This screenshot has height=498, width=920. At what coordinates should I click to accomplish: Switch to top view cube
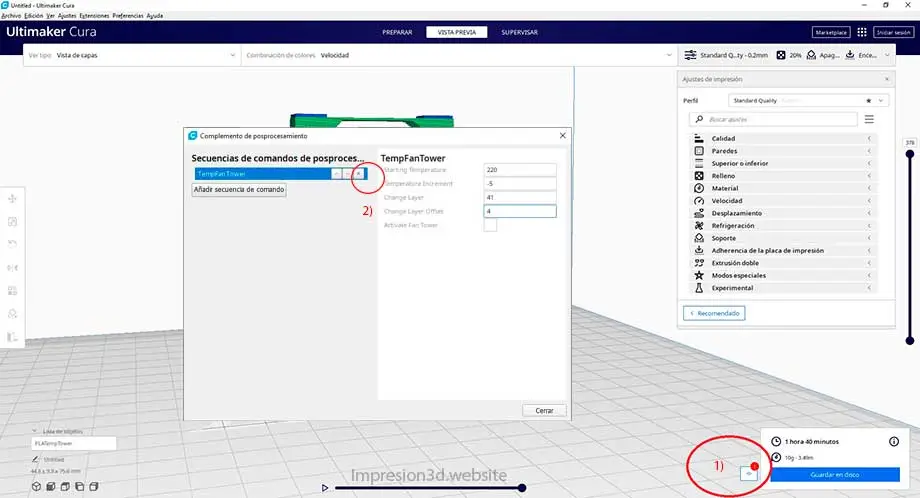point(65,486)
